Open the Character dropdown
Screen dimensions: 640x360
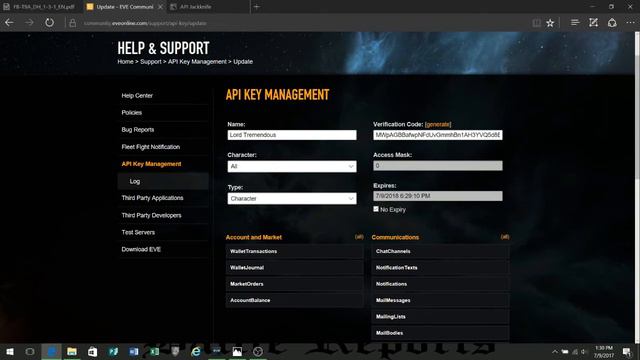pos(292,166)
